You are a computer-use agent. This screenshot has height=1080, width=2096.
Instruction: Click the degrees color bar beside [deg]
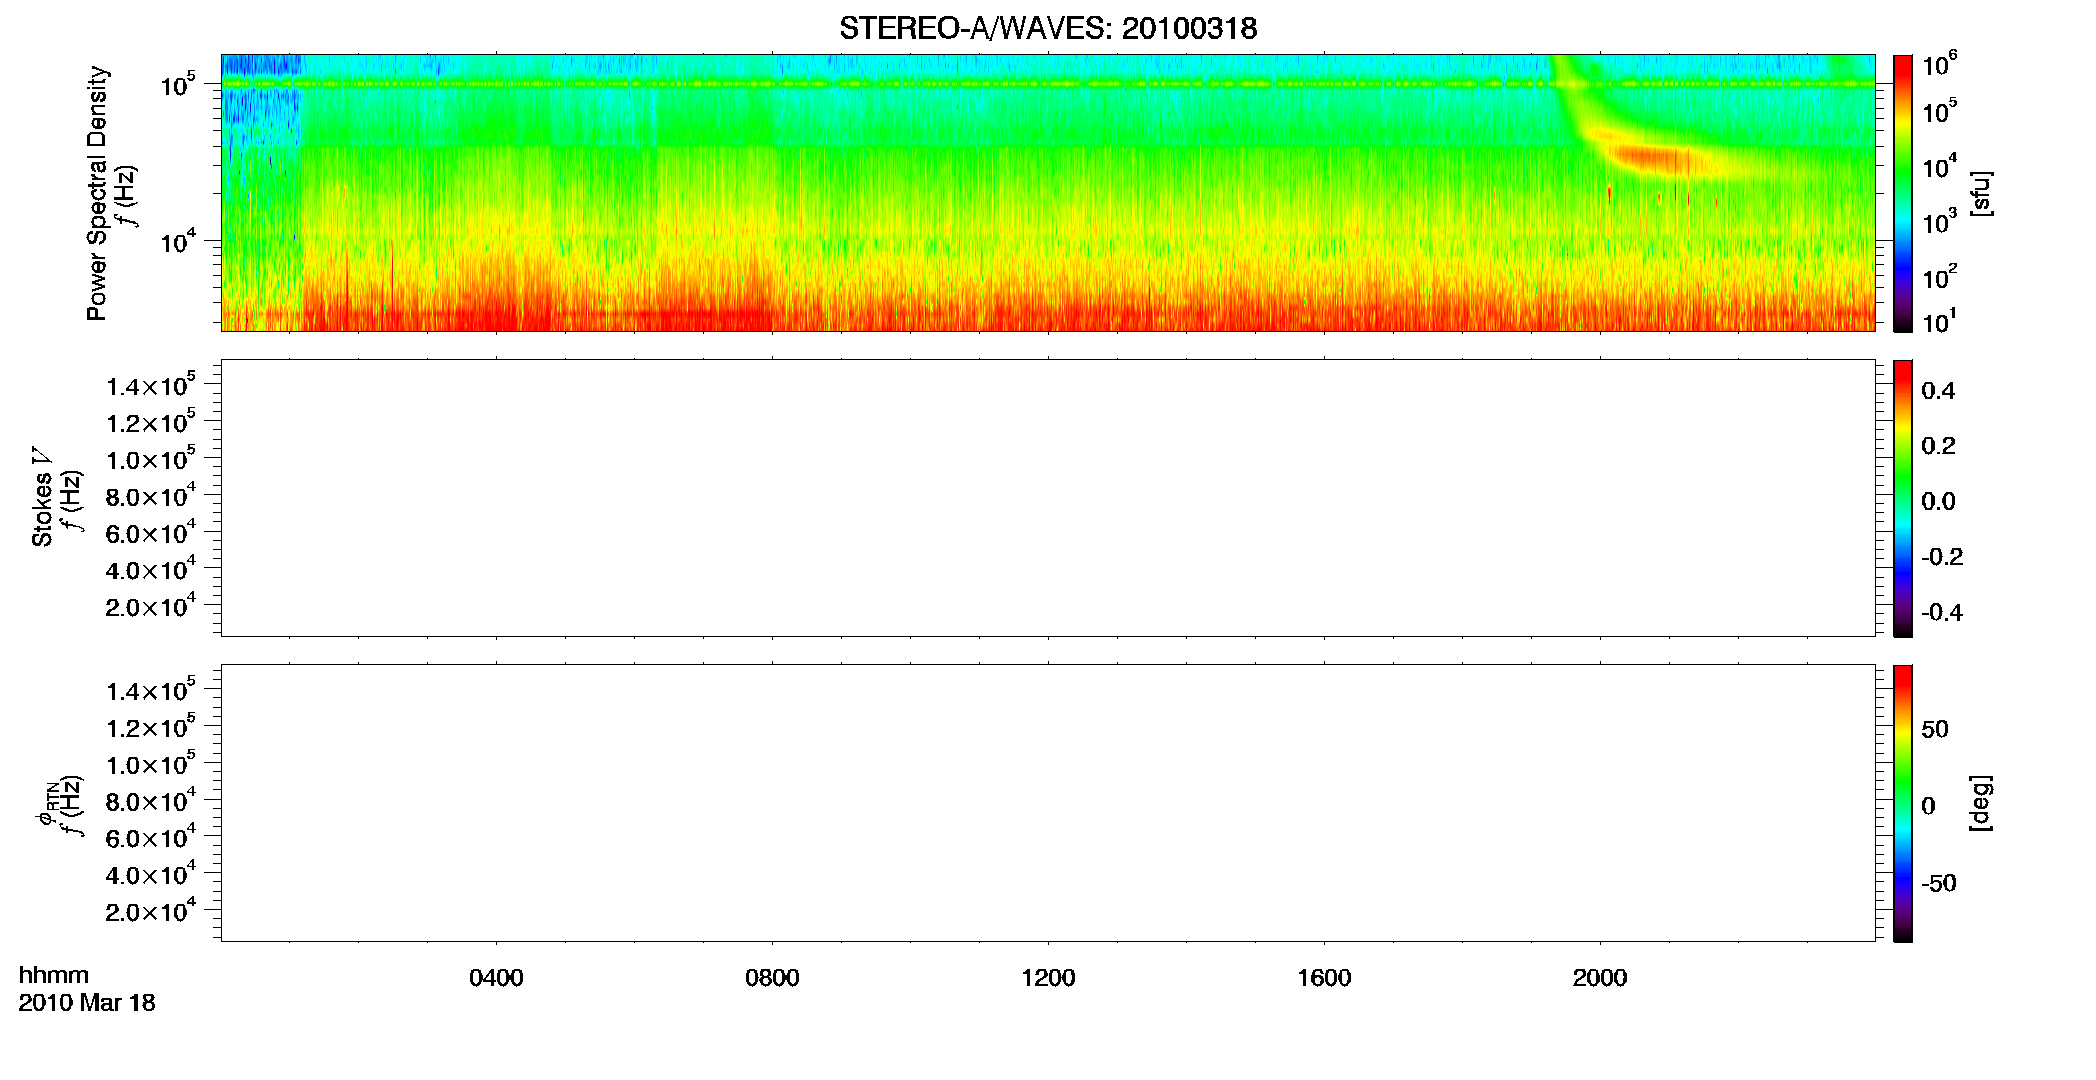[1903, 803]
